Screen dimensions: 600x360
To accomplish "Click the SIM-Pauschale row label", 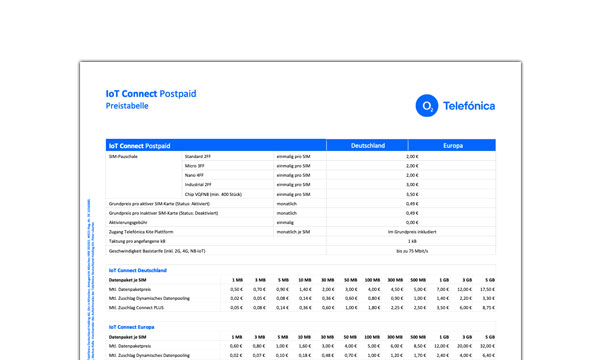I will click(x=123, y=156).
